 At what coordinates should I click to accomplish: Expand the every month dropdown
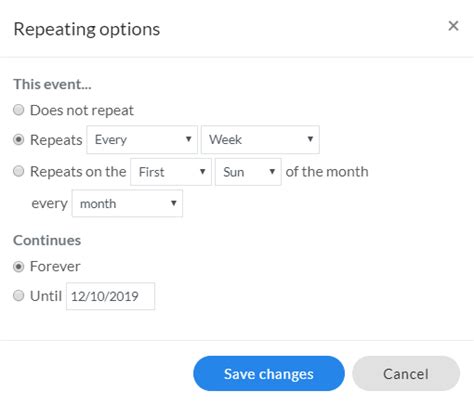127,203
